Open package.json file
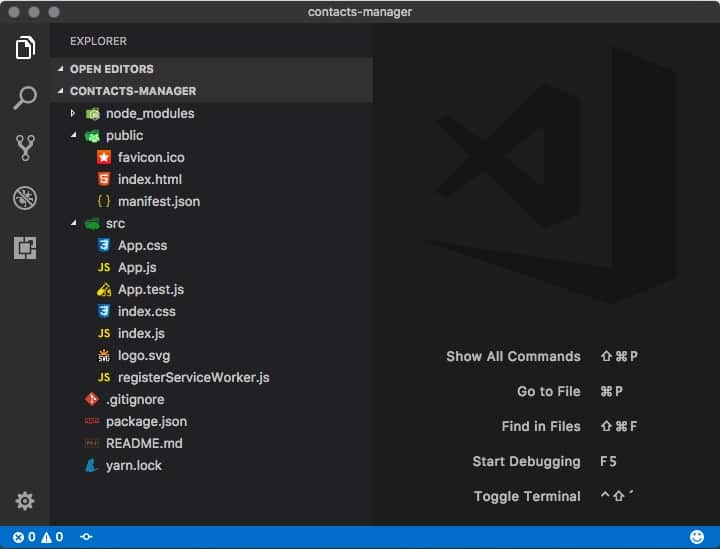Image resolution: width=720 pixels, height=549 pixels. click(x=146, y=422)
